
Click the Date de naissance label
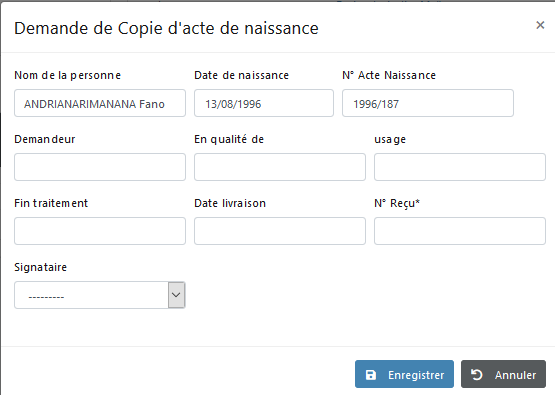point(241,75)
